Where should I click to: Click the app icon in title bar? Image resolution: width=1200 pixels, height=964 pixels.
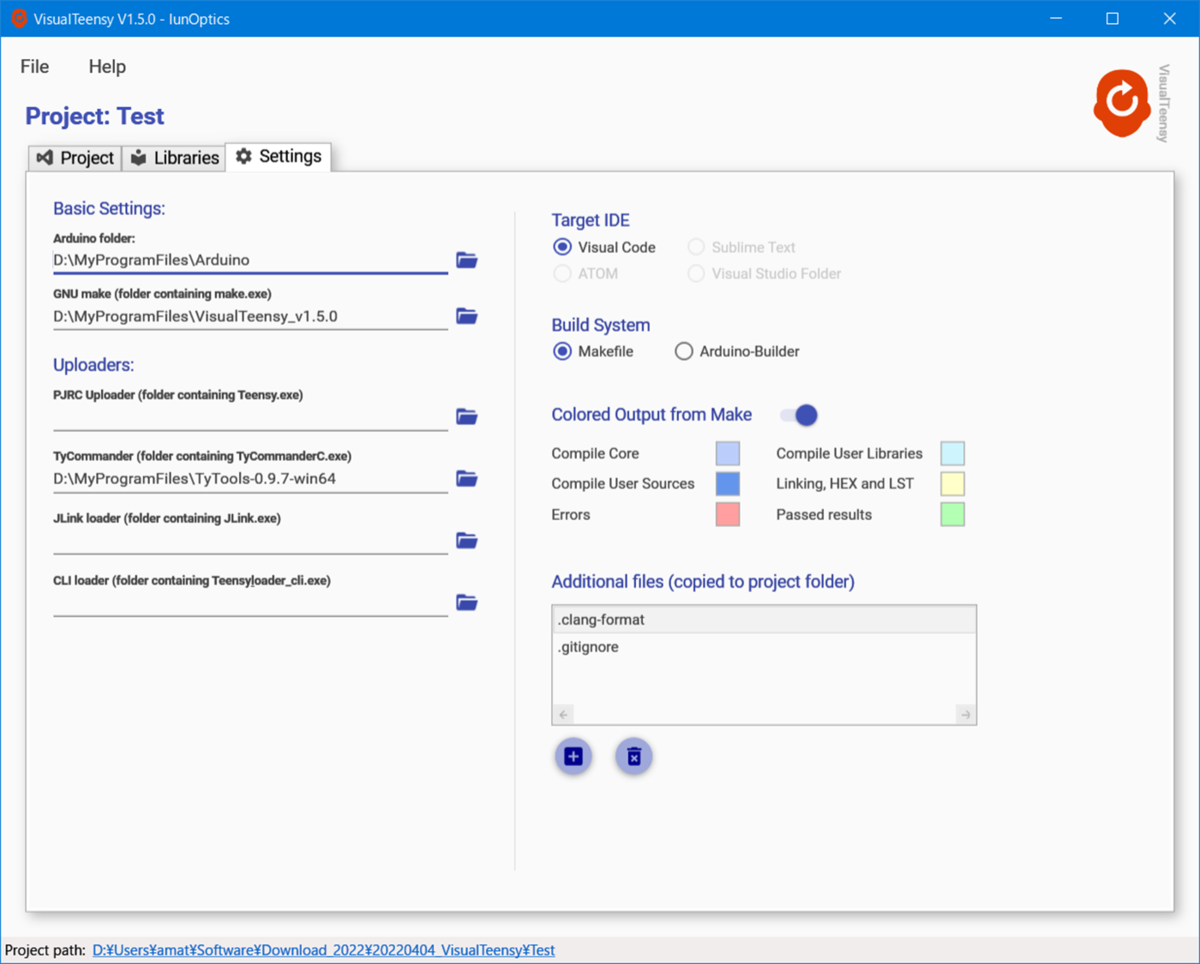[x=18, y=18]
